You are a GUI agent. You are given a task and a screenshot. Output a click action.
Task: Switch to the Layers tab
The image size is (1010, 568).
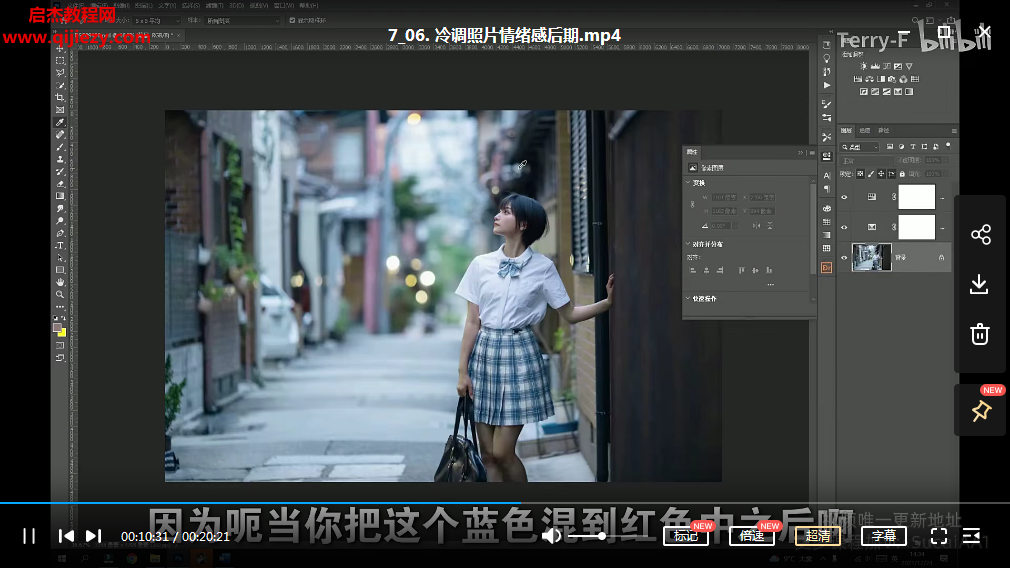846,130
